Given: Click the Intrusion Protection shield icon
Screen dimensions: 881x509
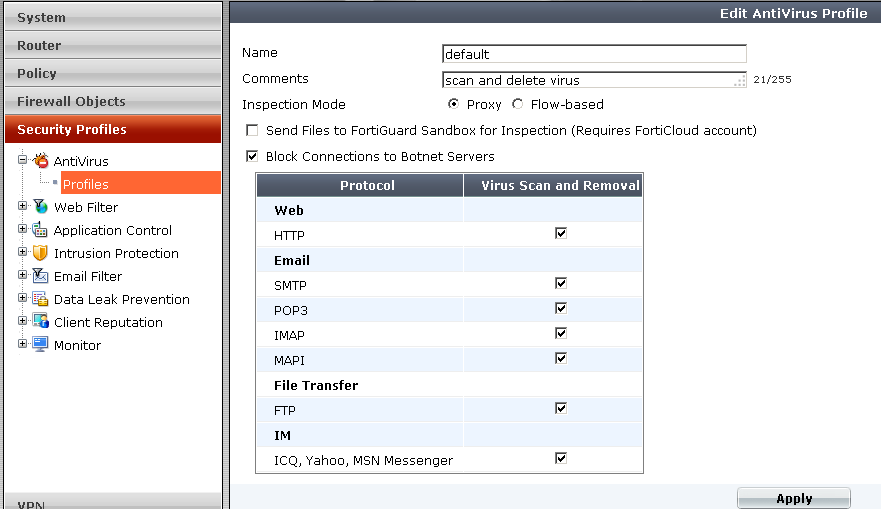Looking at the screenshot, I should (x=40, y=253).
